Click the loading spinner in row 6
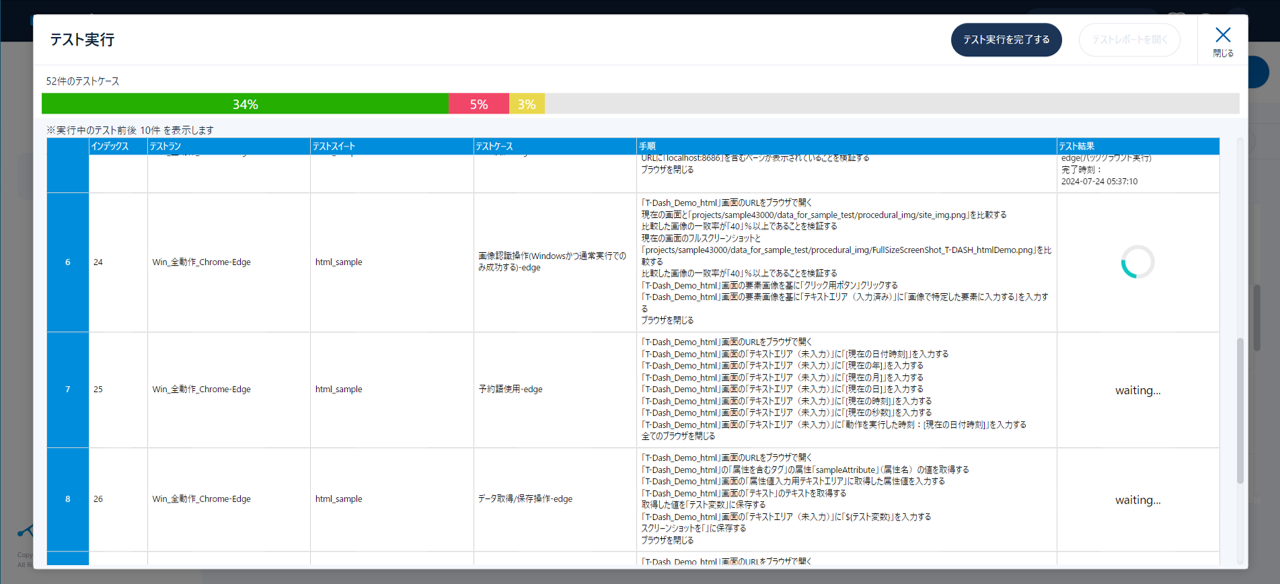 pyautogui.click(x=1137, y=262)
